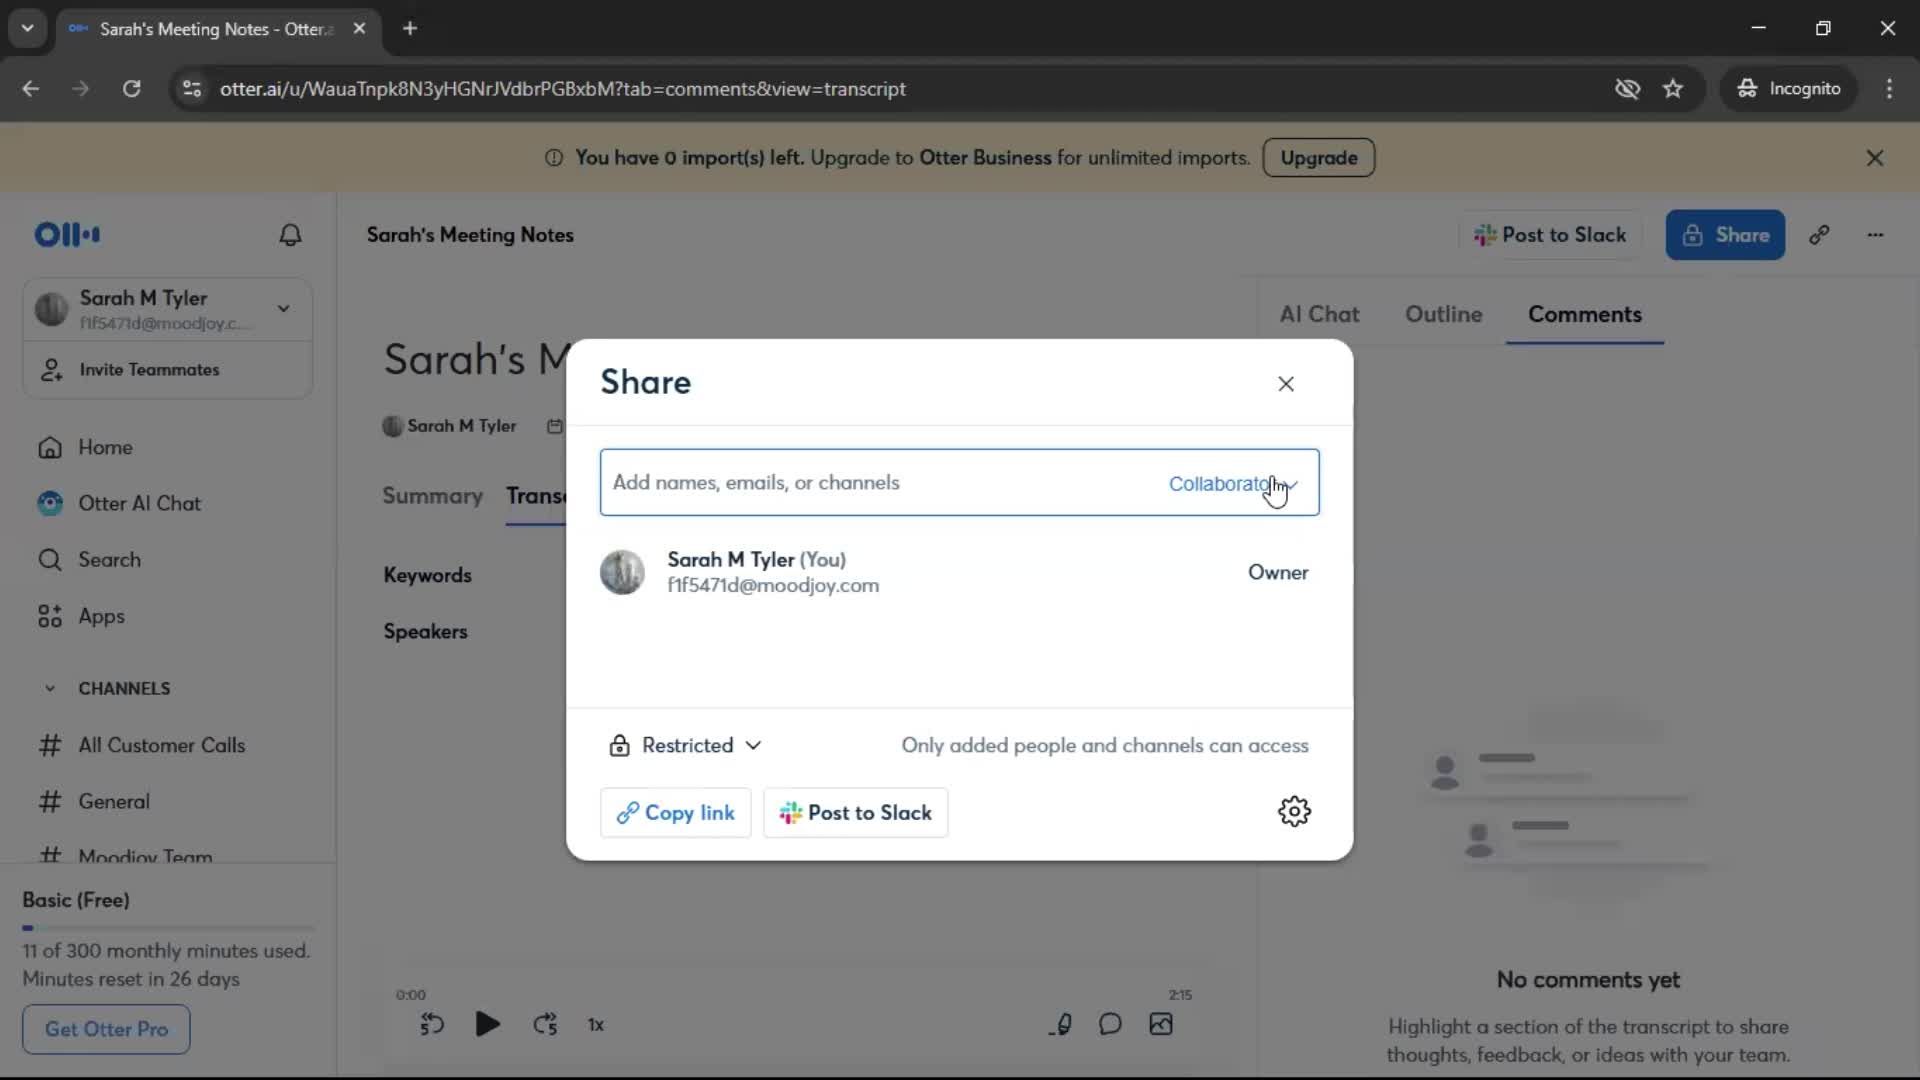Click the tracking protection eye icon
Image resolution: width=1920 pixels, height=1080 pixels.
1627,89
